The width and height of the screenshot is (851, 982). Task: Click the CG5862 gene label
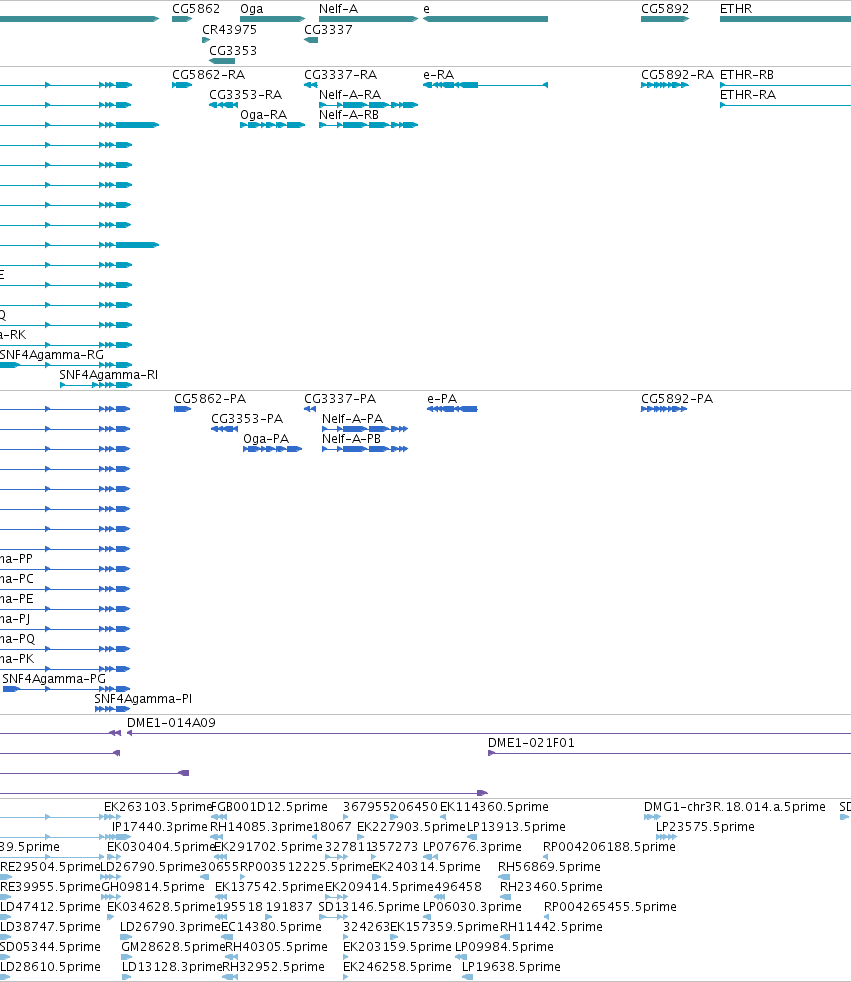(x=196, y=9)
